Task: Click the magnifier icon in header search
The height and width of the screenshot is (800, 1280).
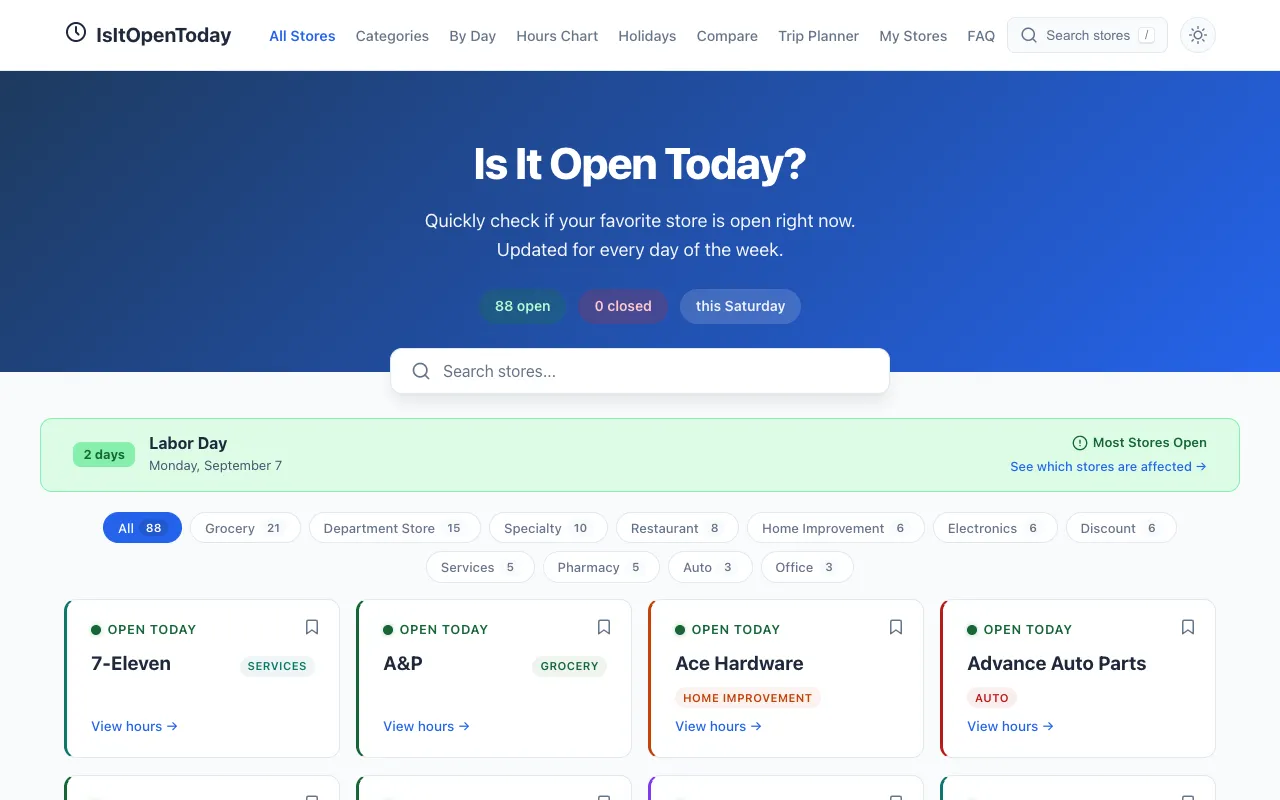Action: click(x=1029, y=35)
